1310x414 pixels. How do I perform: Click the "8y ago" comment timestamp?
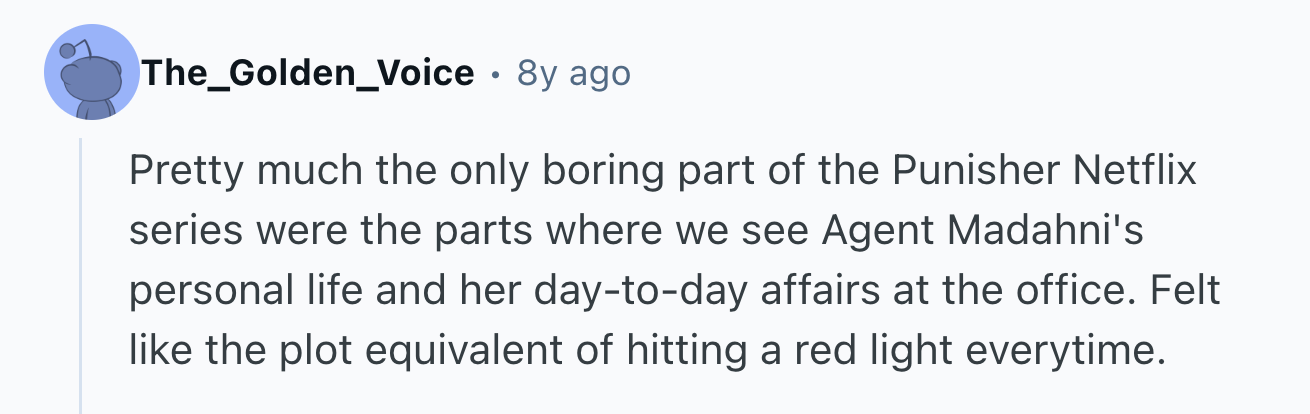pyautogui.click(x=573, y=73)
